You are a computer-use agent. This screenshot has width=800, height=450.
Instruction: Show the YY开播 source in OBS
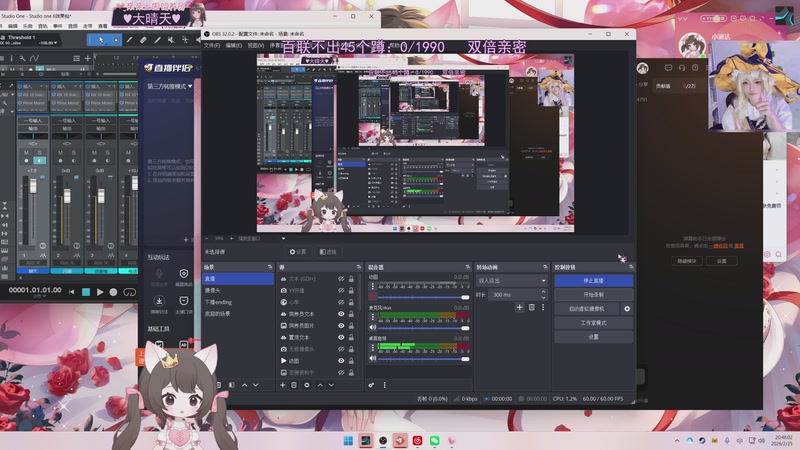[x=341, y=290]
